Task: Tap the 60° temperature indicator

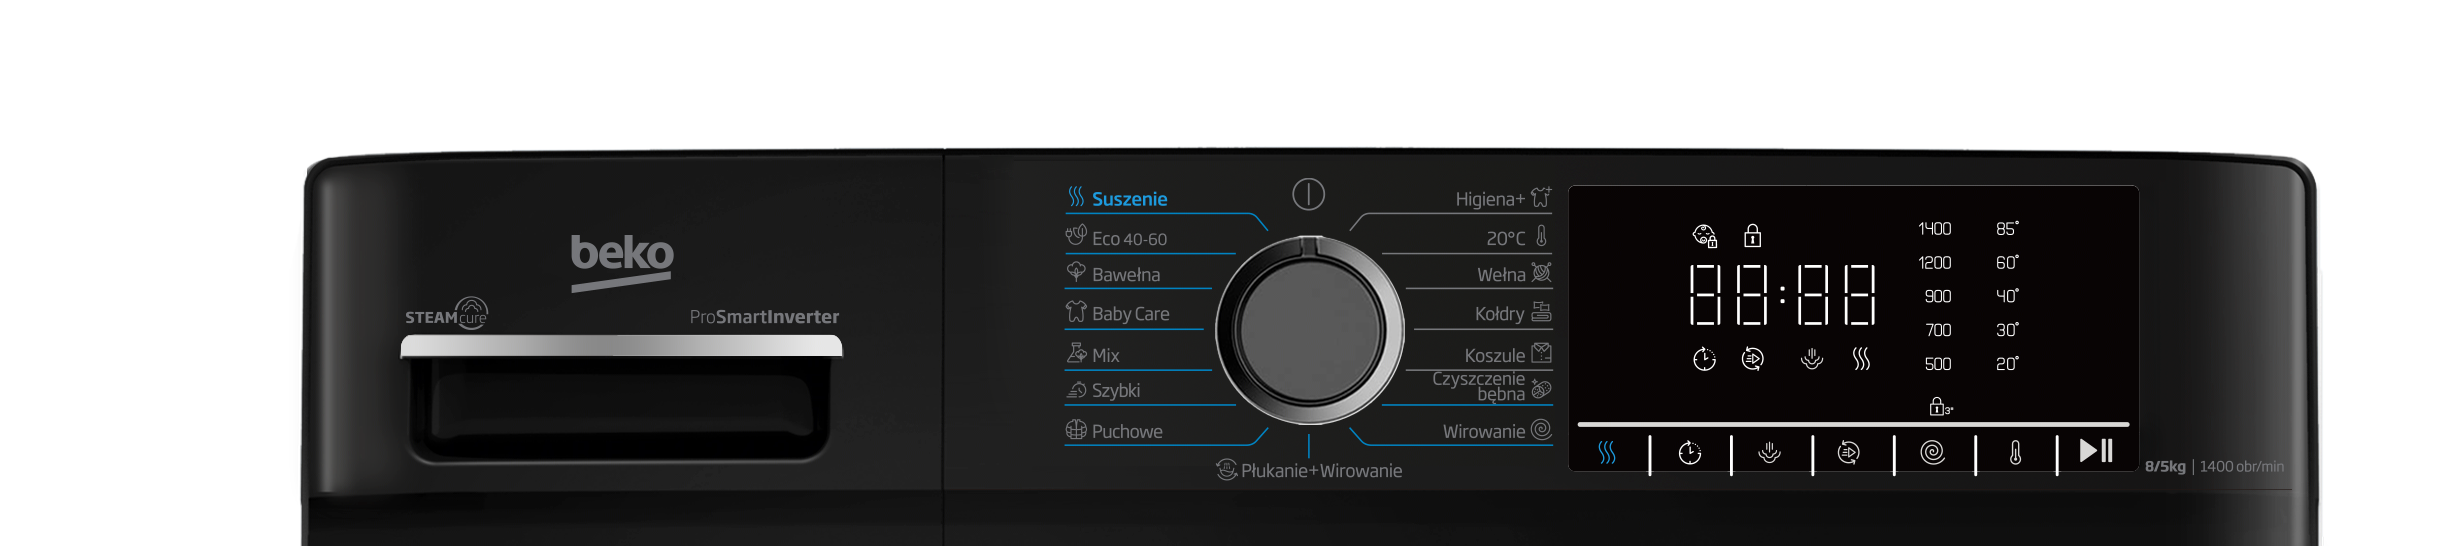Action: click(x=2006, y=263)
